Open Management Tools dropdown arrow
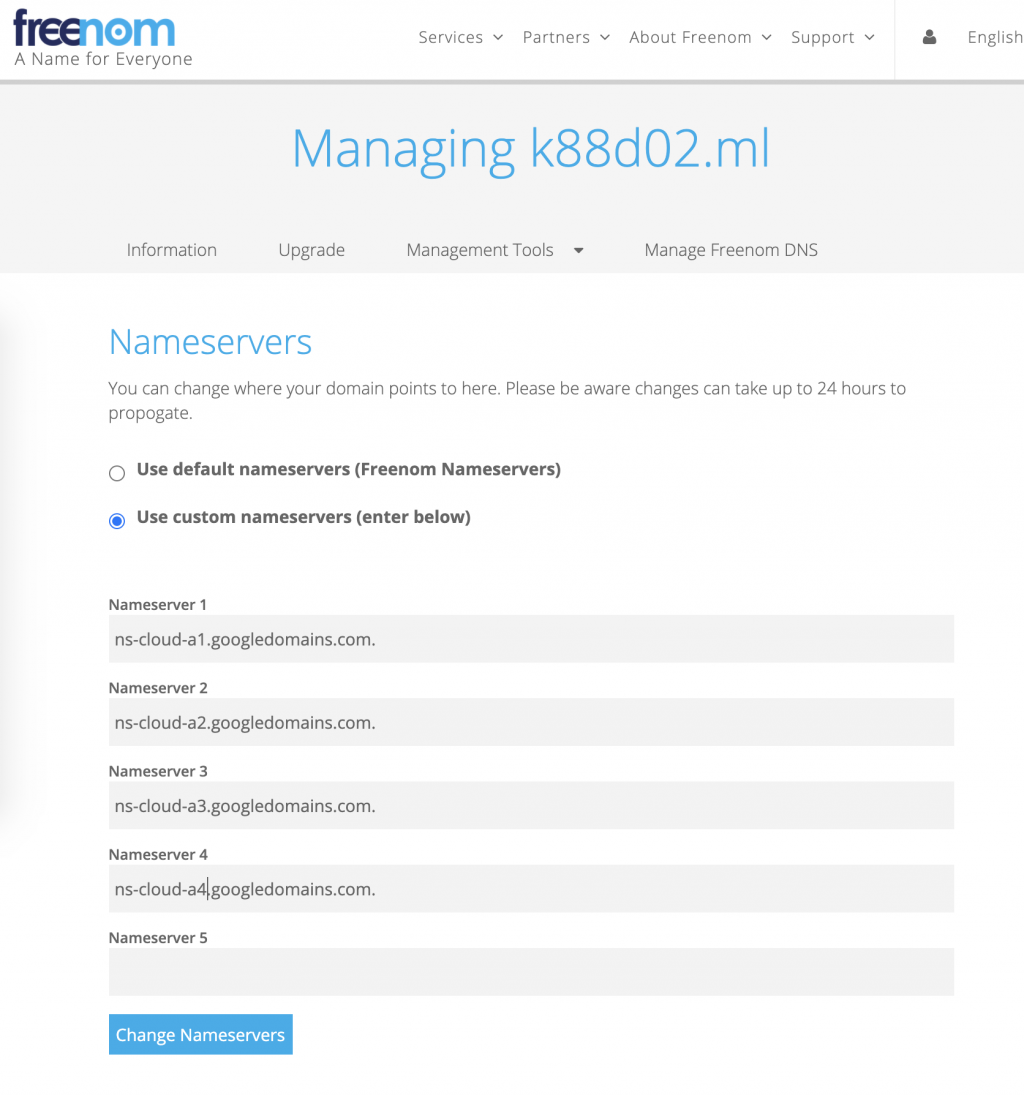This screenshot has width=1024, height=1095. point(578,250)
